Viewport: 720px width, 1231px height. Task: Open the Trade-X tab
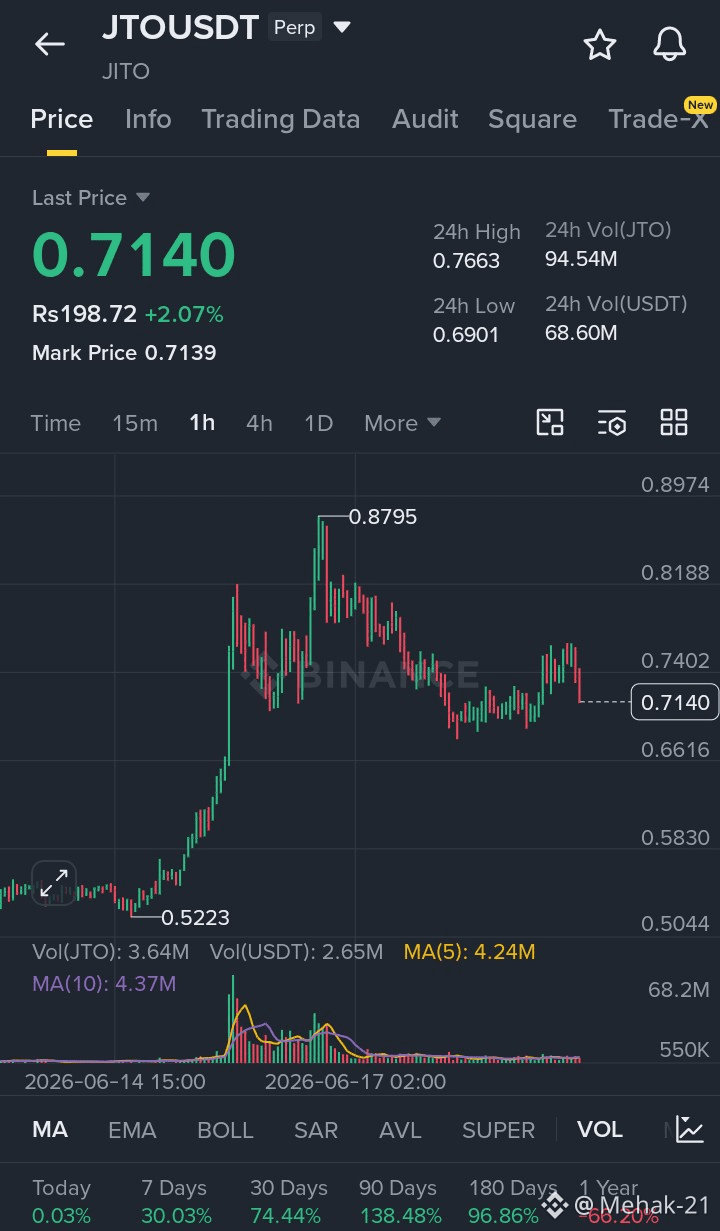[658, 119]
